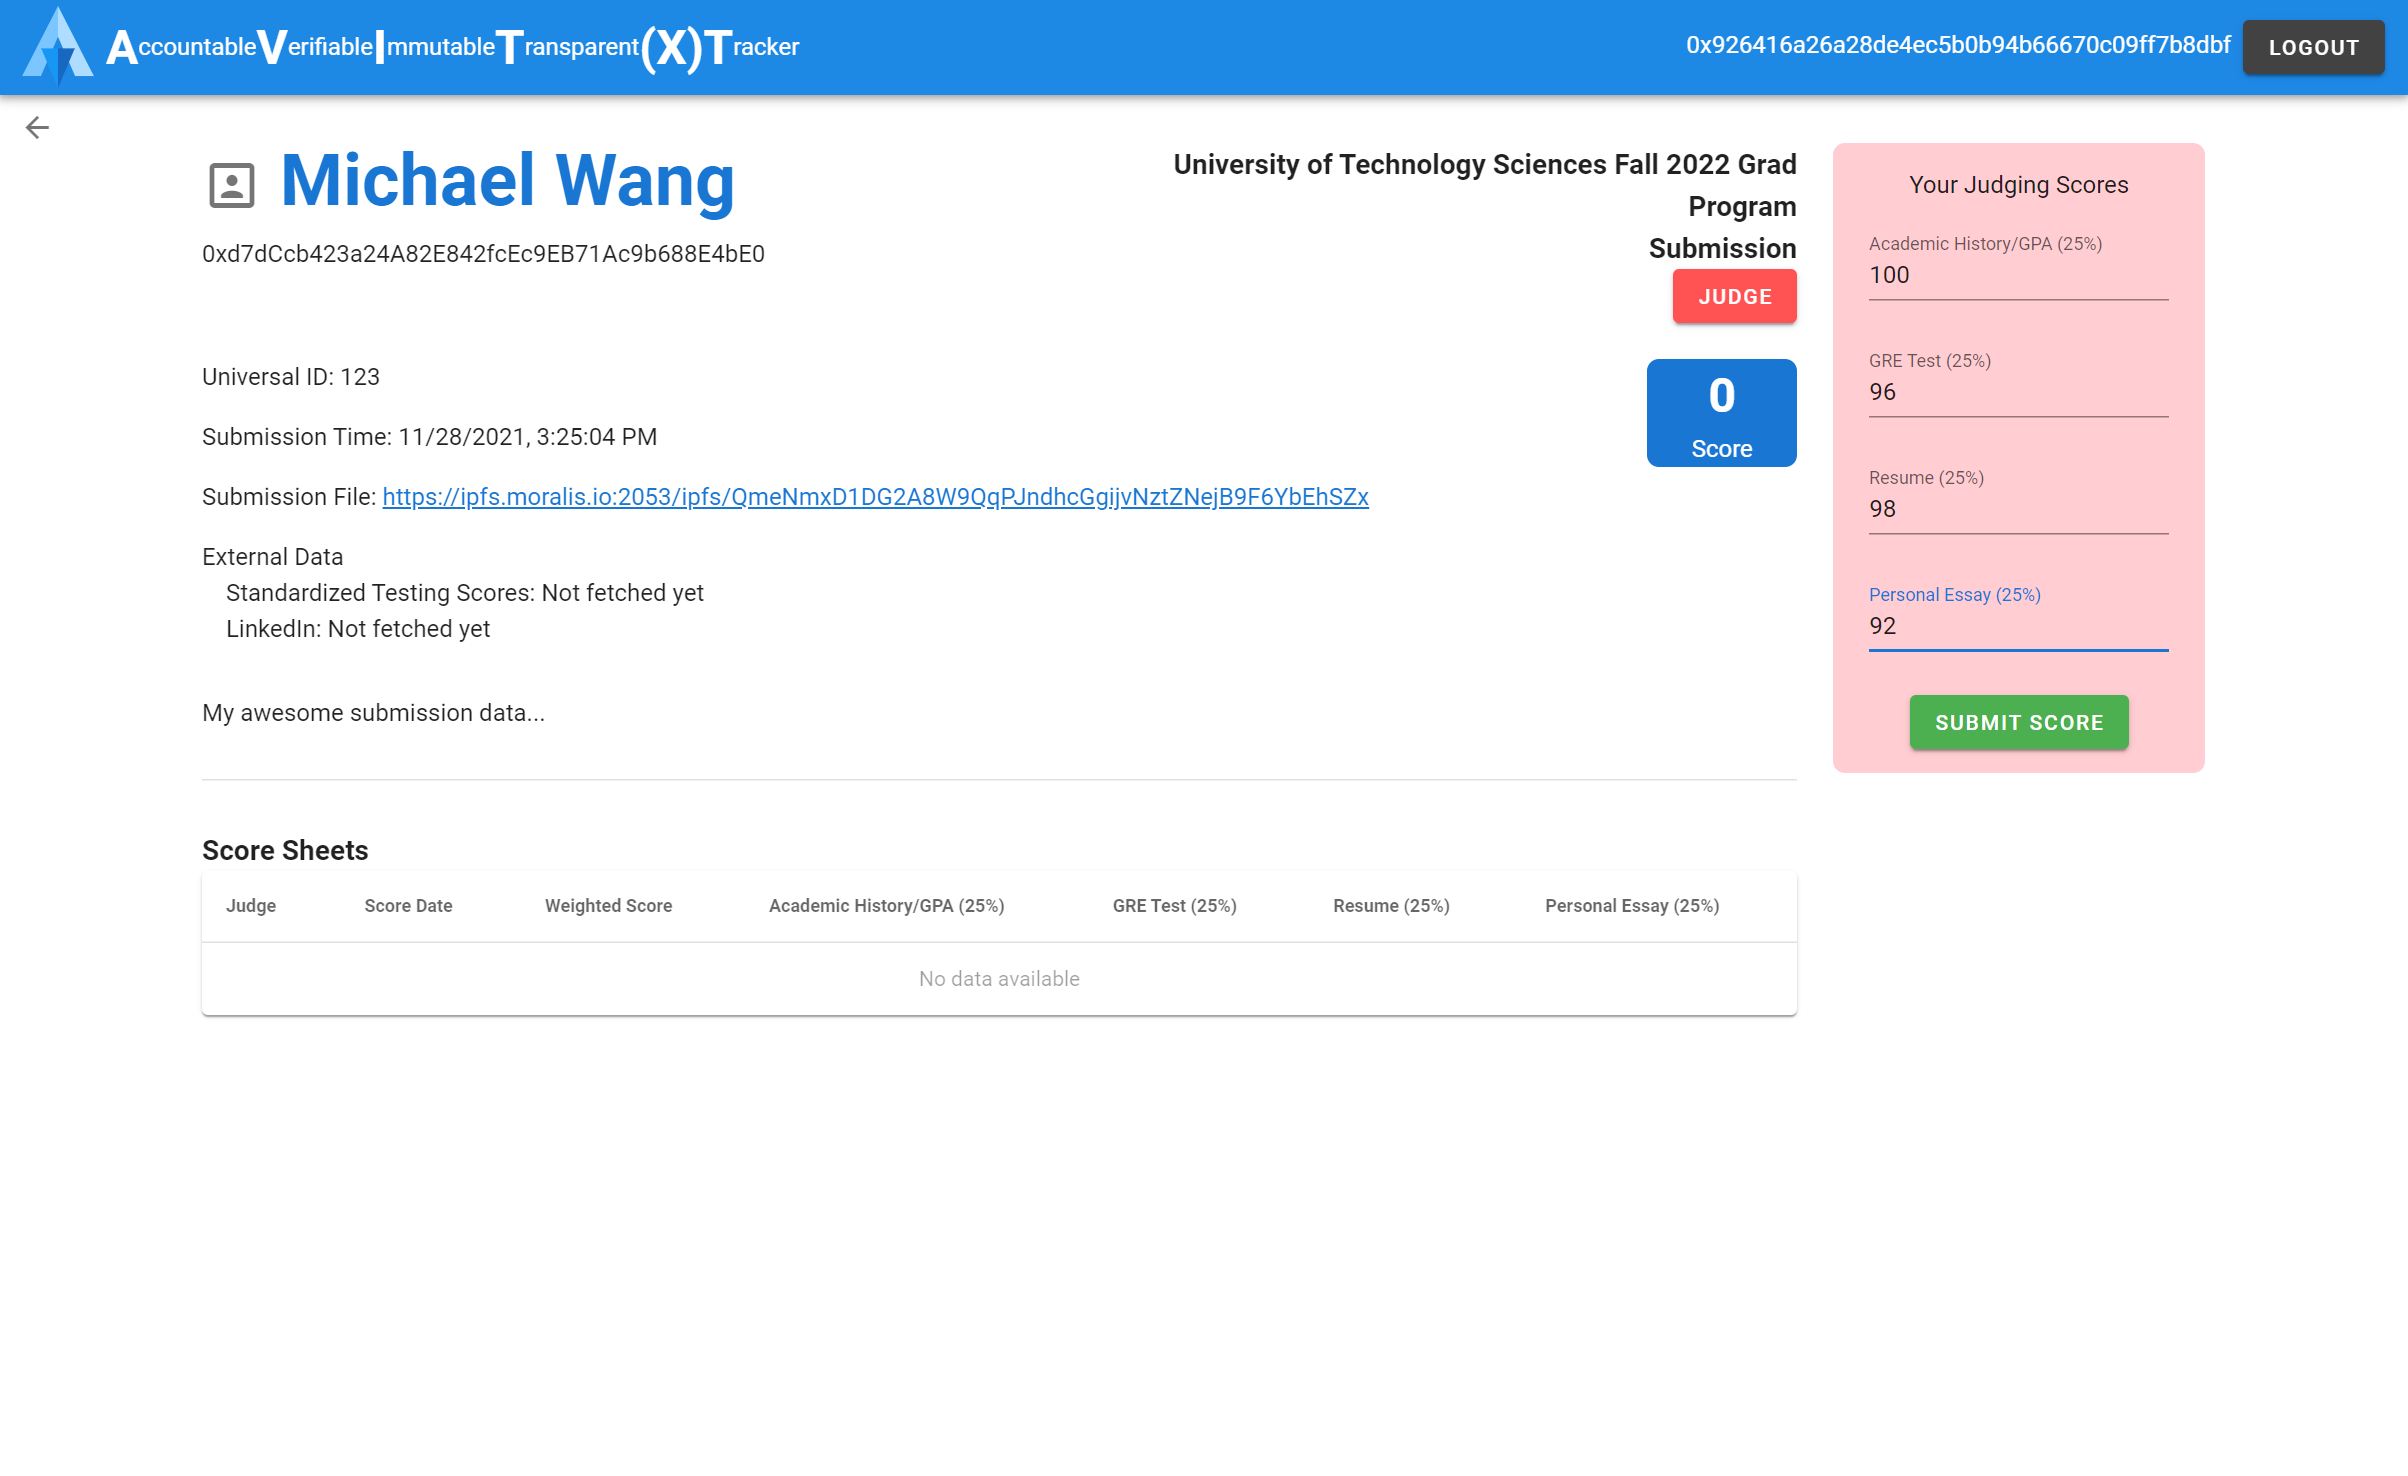Click the GRE Test table column header
The height and width of the screenshot is (1476, 2408).
click(1174, 906)
